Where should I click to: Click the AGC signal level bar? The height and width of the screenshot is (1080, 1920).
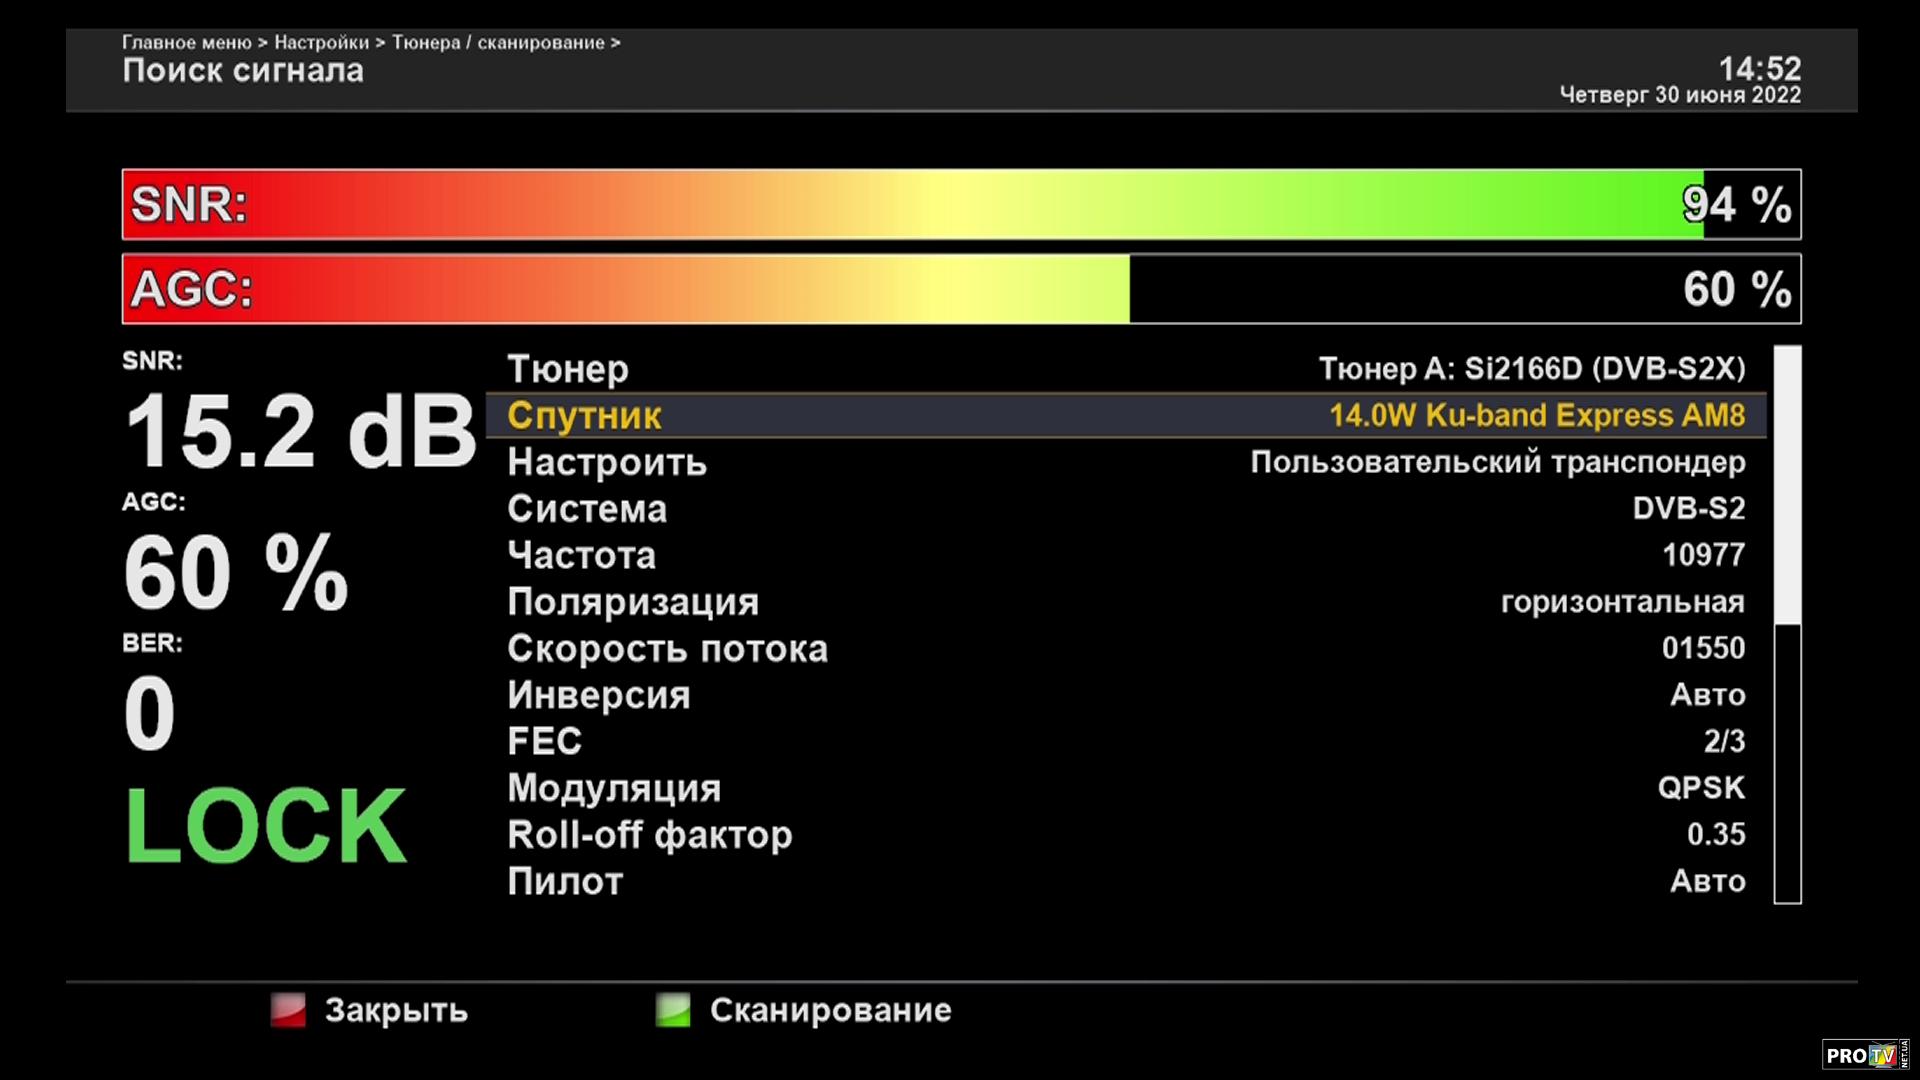(x=960, y=289)
